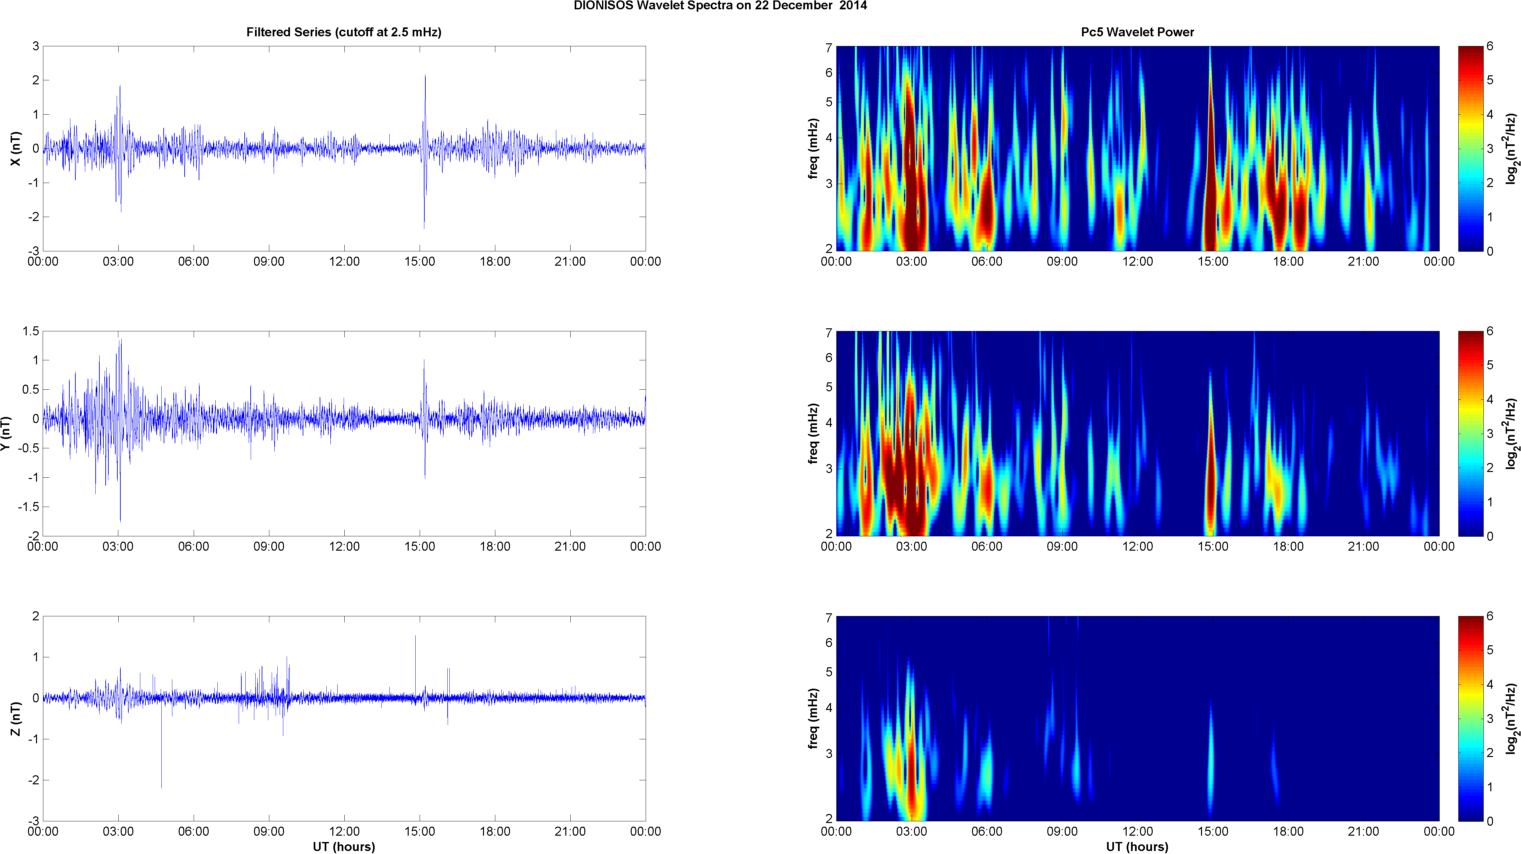The image size is (1521, 854).
Task: Click the log2(nT²/Hz) label of middle colorbar
Action: [x=1512, y=433]
